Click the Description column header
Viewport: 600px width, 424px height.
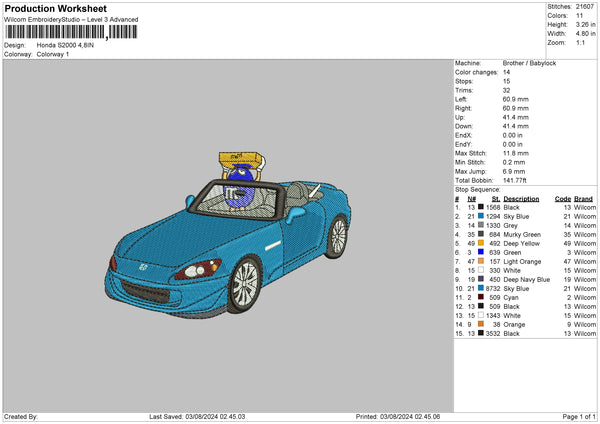pos(520,198)
